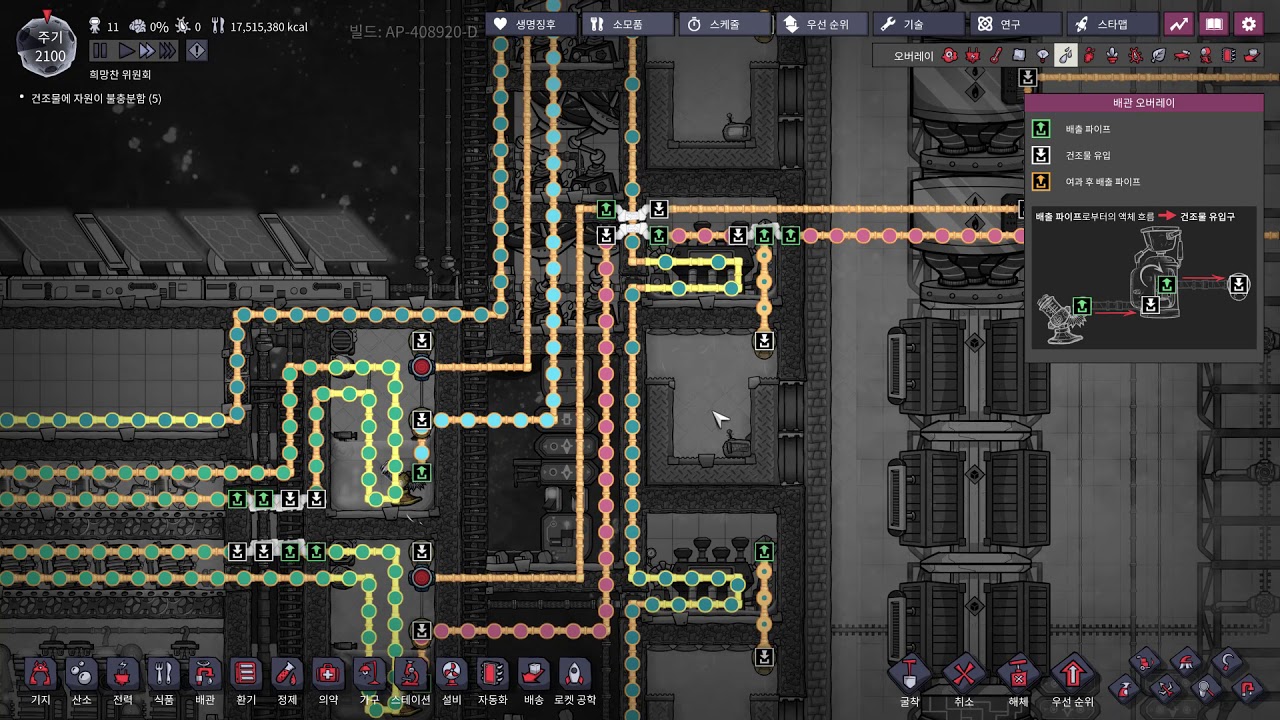This screenshot has width=1280, height=720.
Task: Open the 생명징후 (Vitals) tab
Action: [533, 24]
